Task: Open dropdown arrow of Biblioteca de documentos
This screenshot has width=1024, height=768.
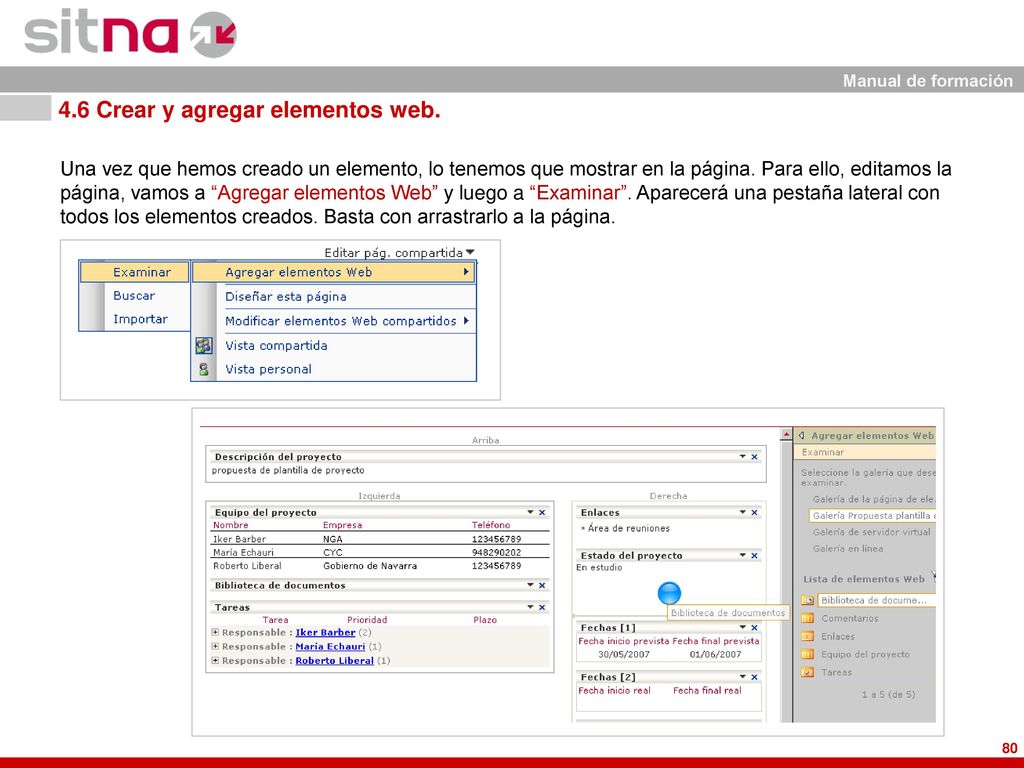Action: 530,585
